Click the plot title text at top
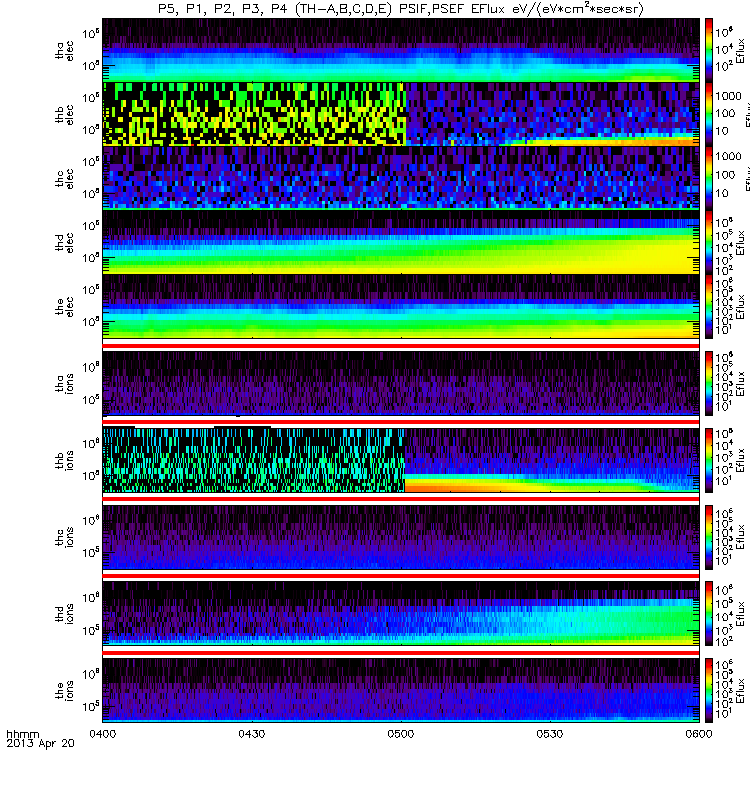The width and height of the screenshot is (750, 800). click(401, 9)
